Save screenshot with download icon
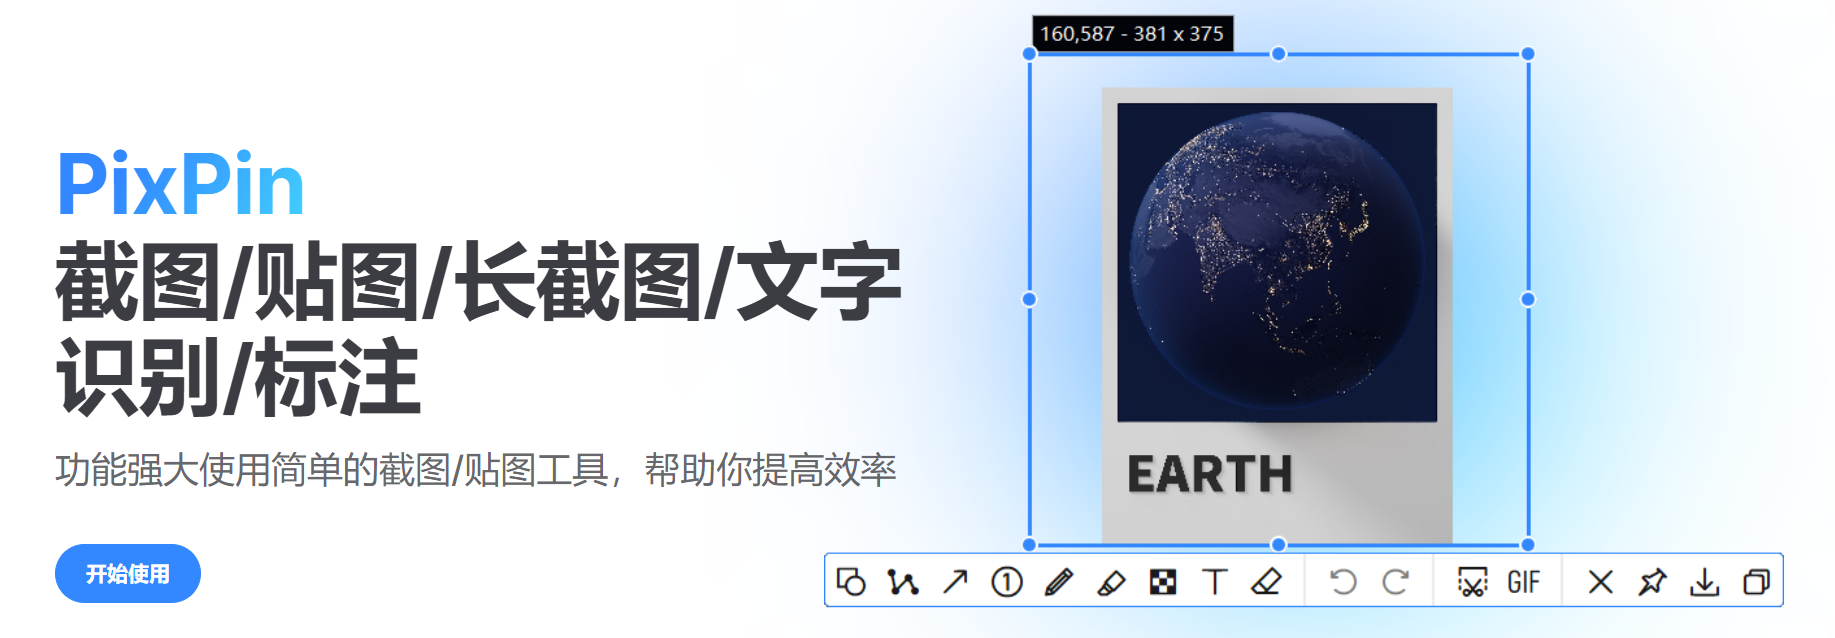Screen dimensions: 1835x638 [1704, 581]
